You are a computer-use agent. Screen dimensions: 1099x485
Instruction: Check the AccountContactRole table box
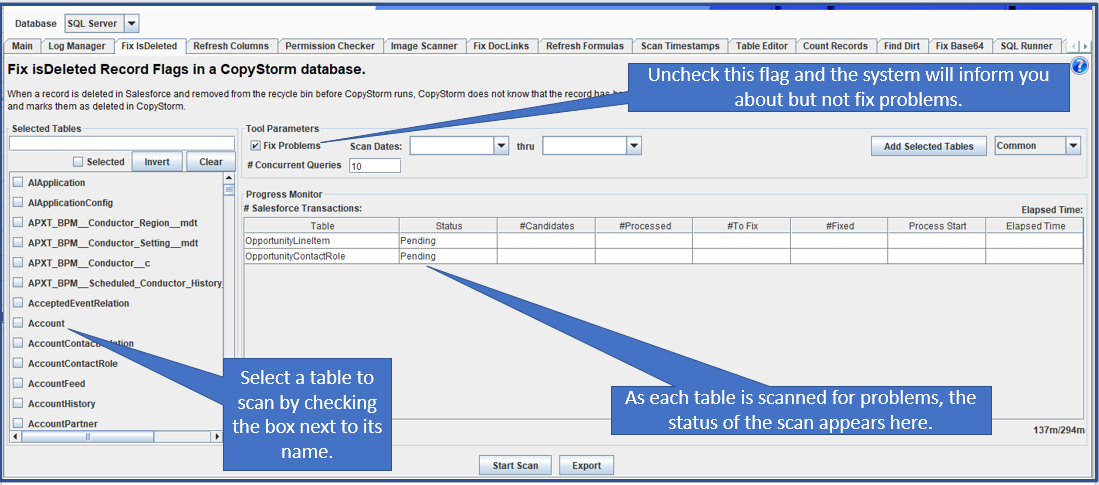click(18, 364)
